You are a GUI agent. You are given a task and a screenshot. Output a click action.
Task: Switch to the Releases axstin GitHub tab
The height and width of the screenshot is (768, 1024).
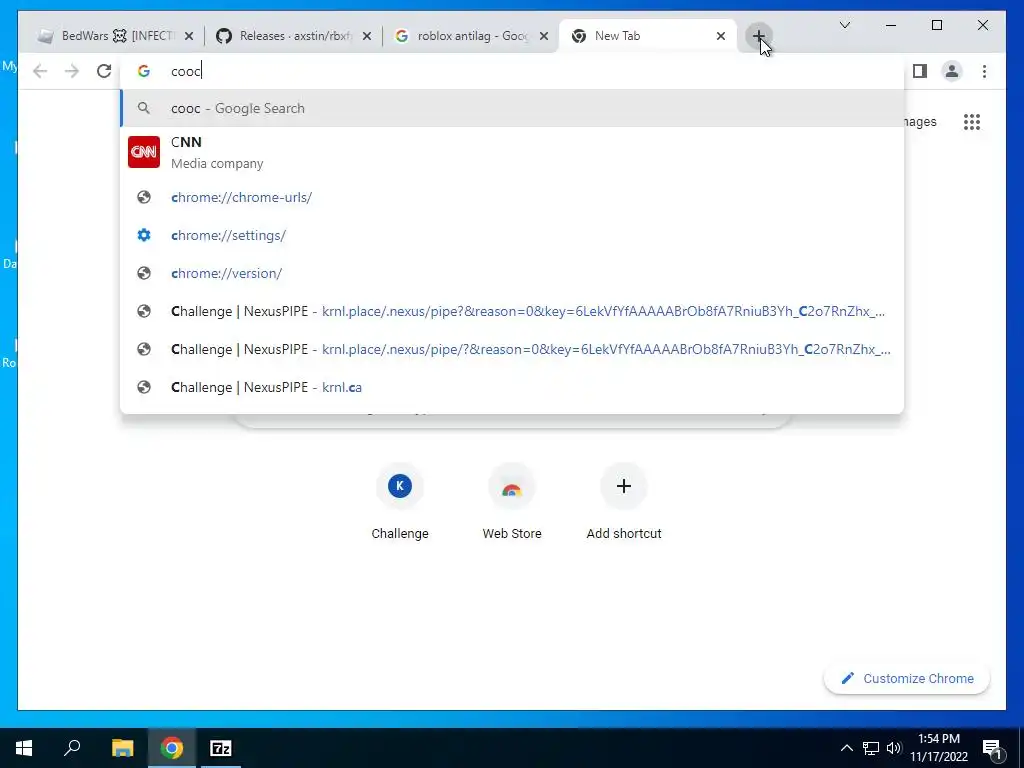[x=293, y=37]
